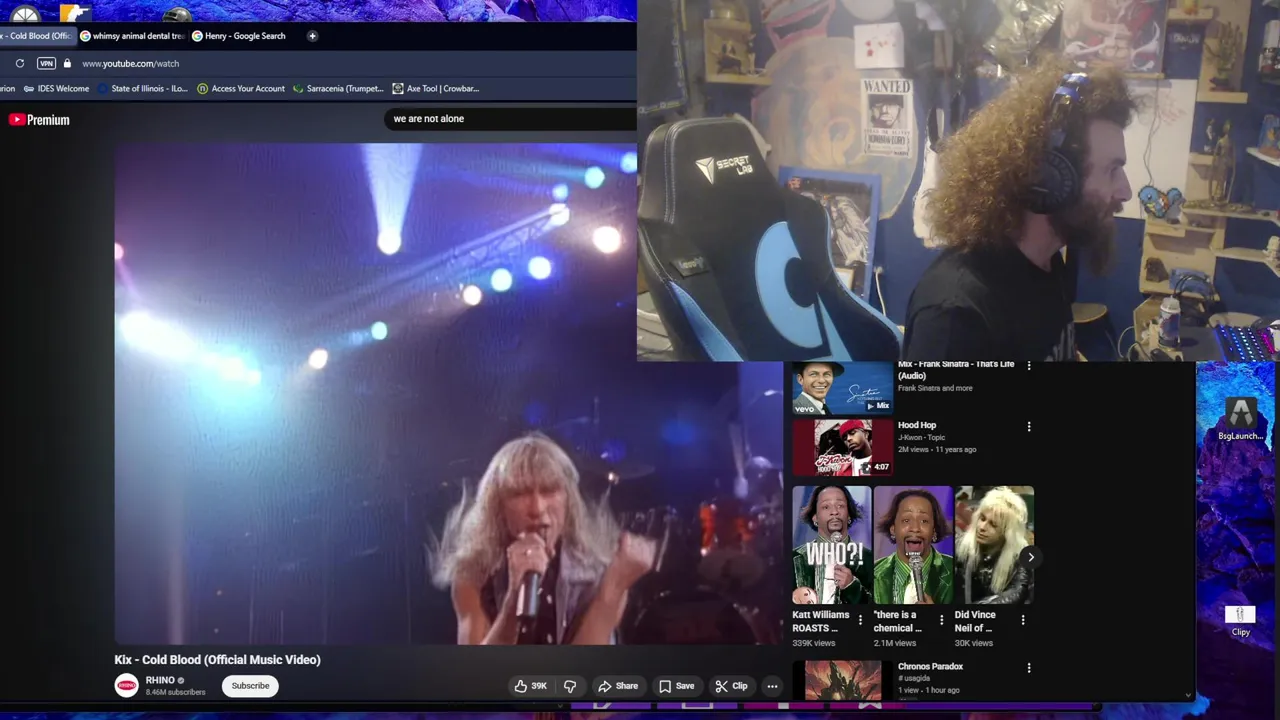
Task: Play Katt Williams ROASTS short
Action: coord(832,545)
